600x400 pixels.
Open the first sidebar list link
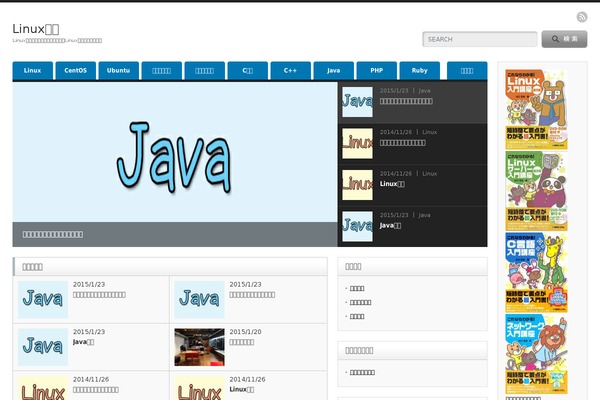pyautogui.click(x=357, y=288)
